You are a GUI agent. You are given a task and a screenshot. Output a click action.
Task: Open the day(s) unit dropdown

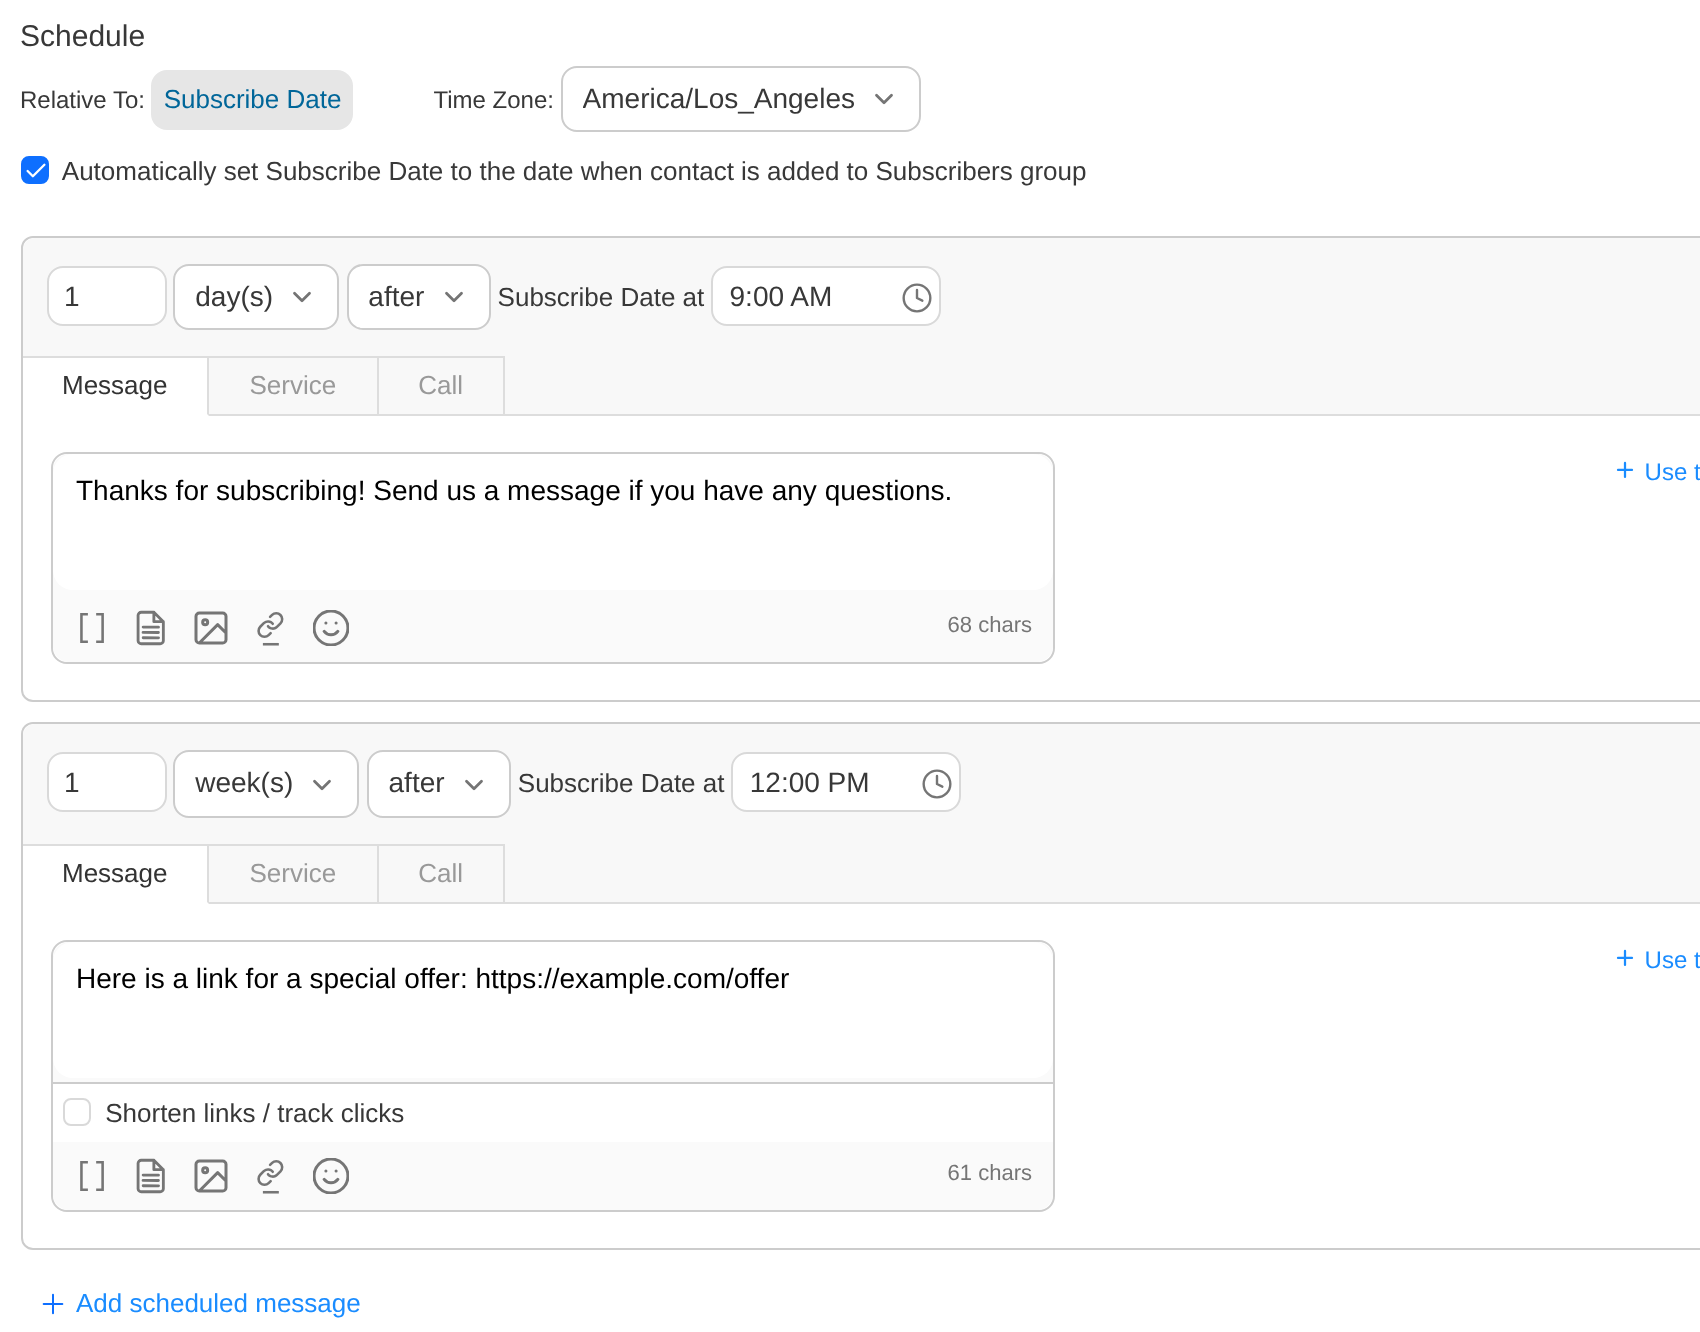[x=256, y=297]
